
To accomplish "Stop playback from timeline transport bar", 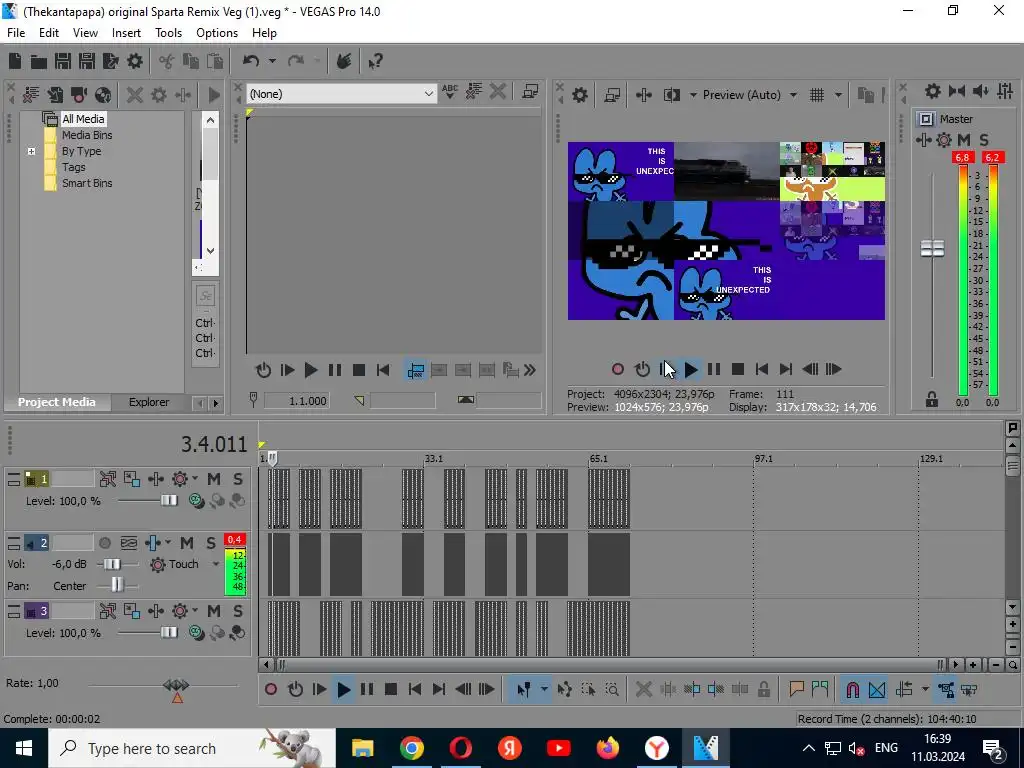I will [391, 689].
